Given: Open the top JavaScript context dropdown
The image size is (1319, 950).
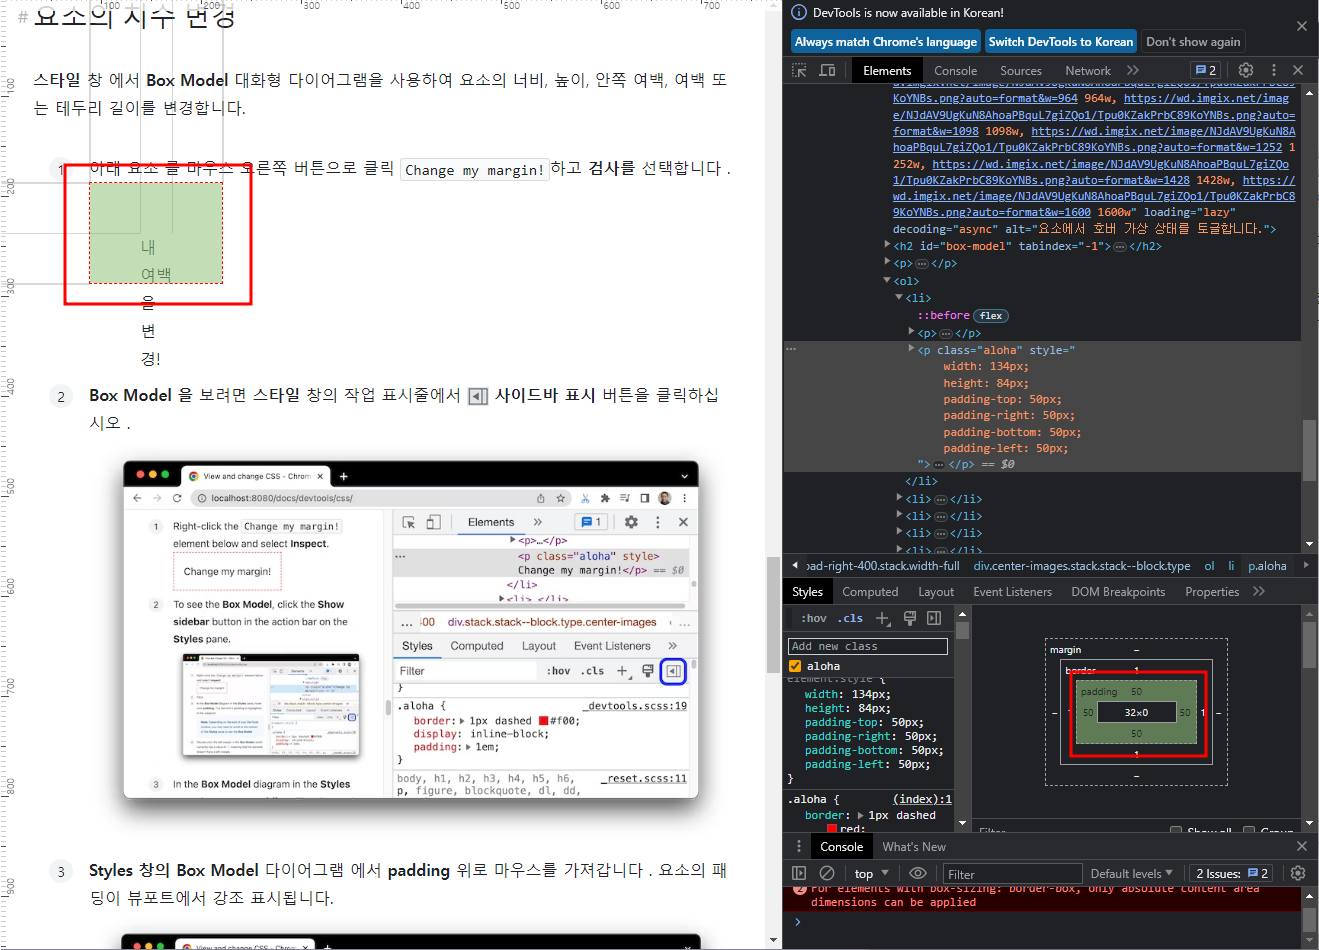Looking at the screenshot, I should [871, 873].
